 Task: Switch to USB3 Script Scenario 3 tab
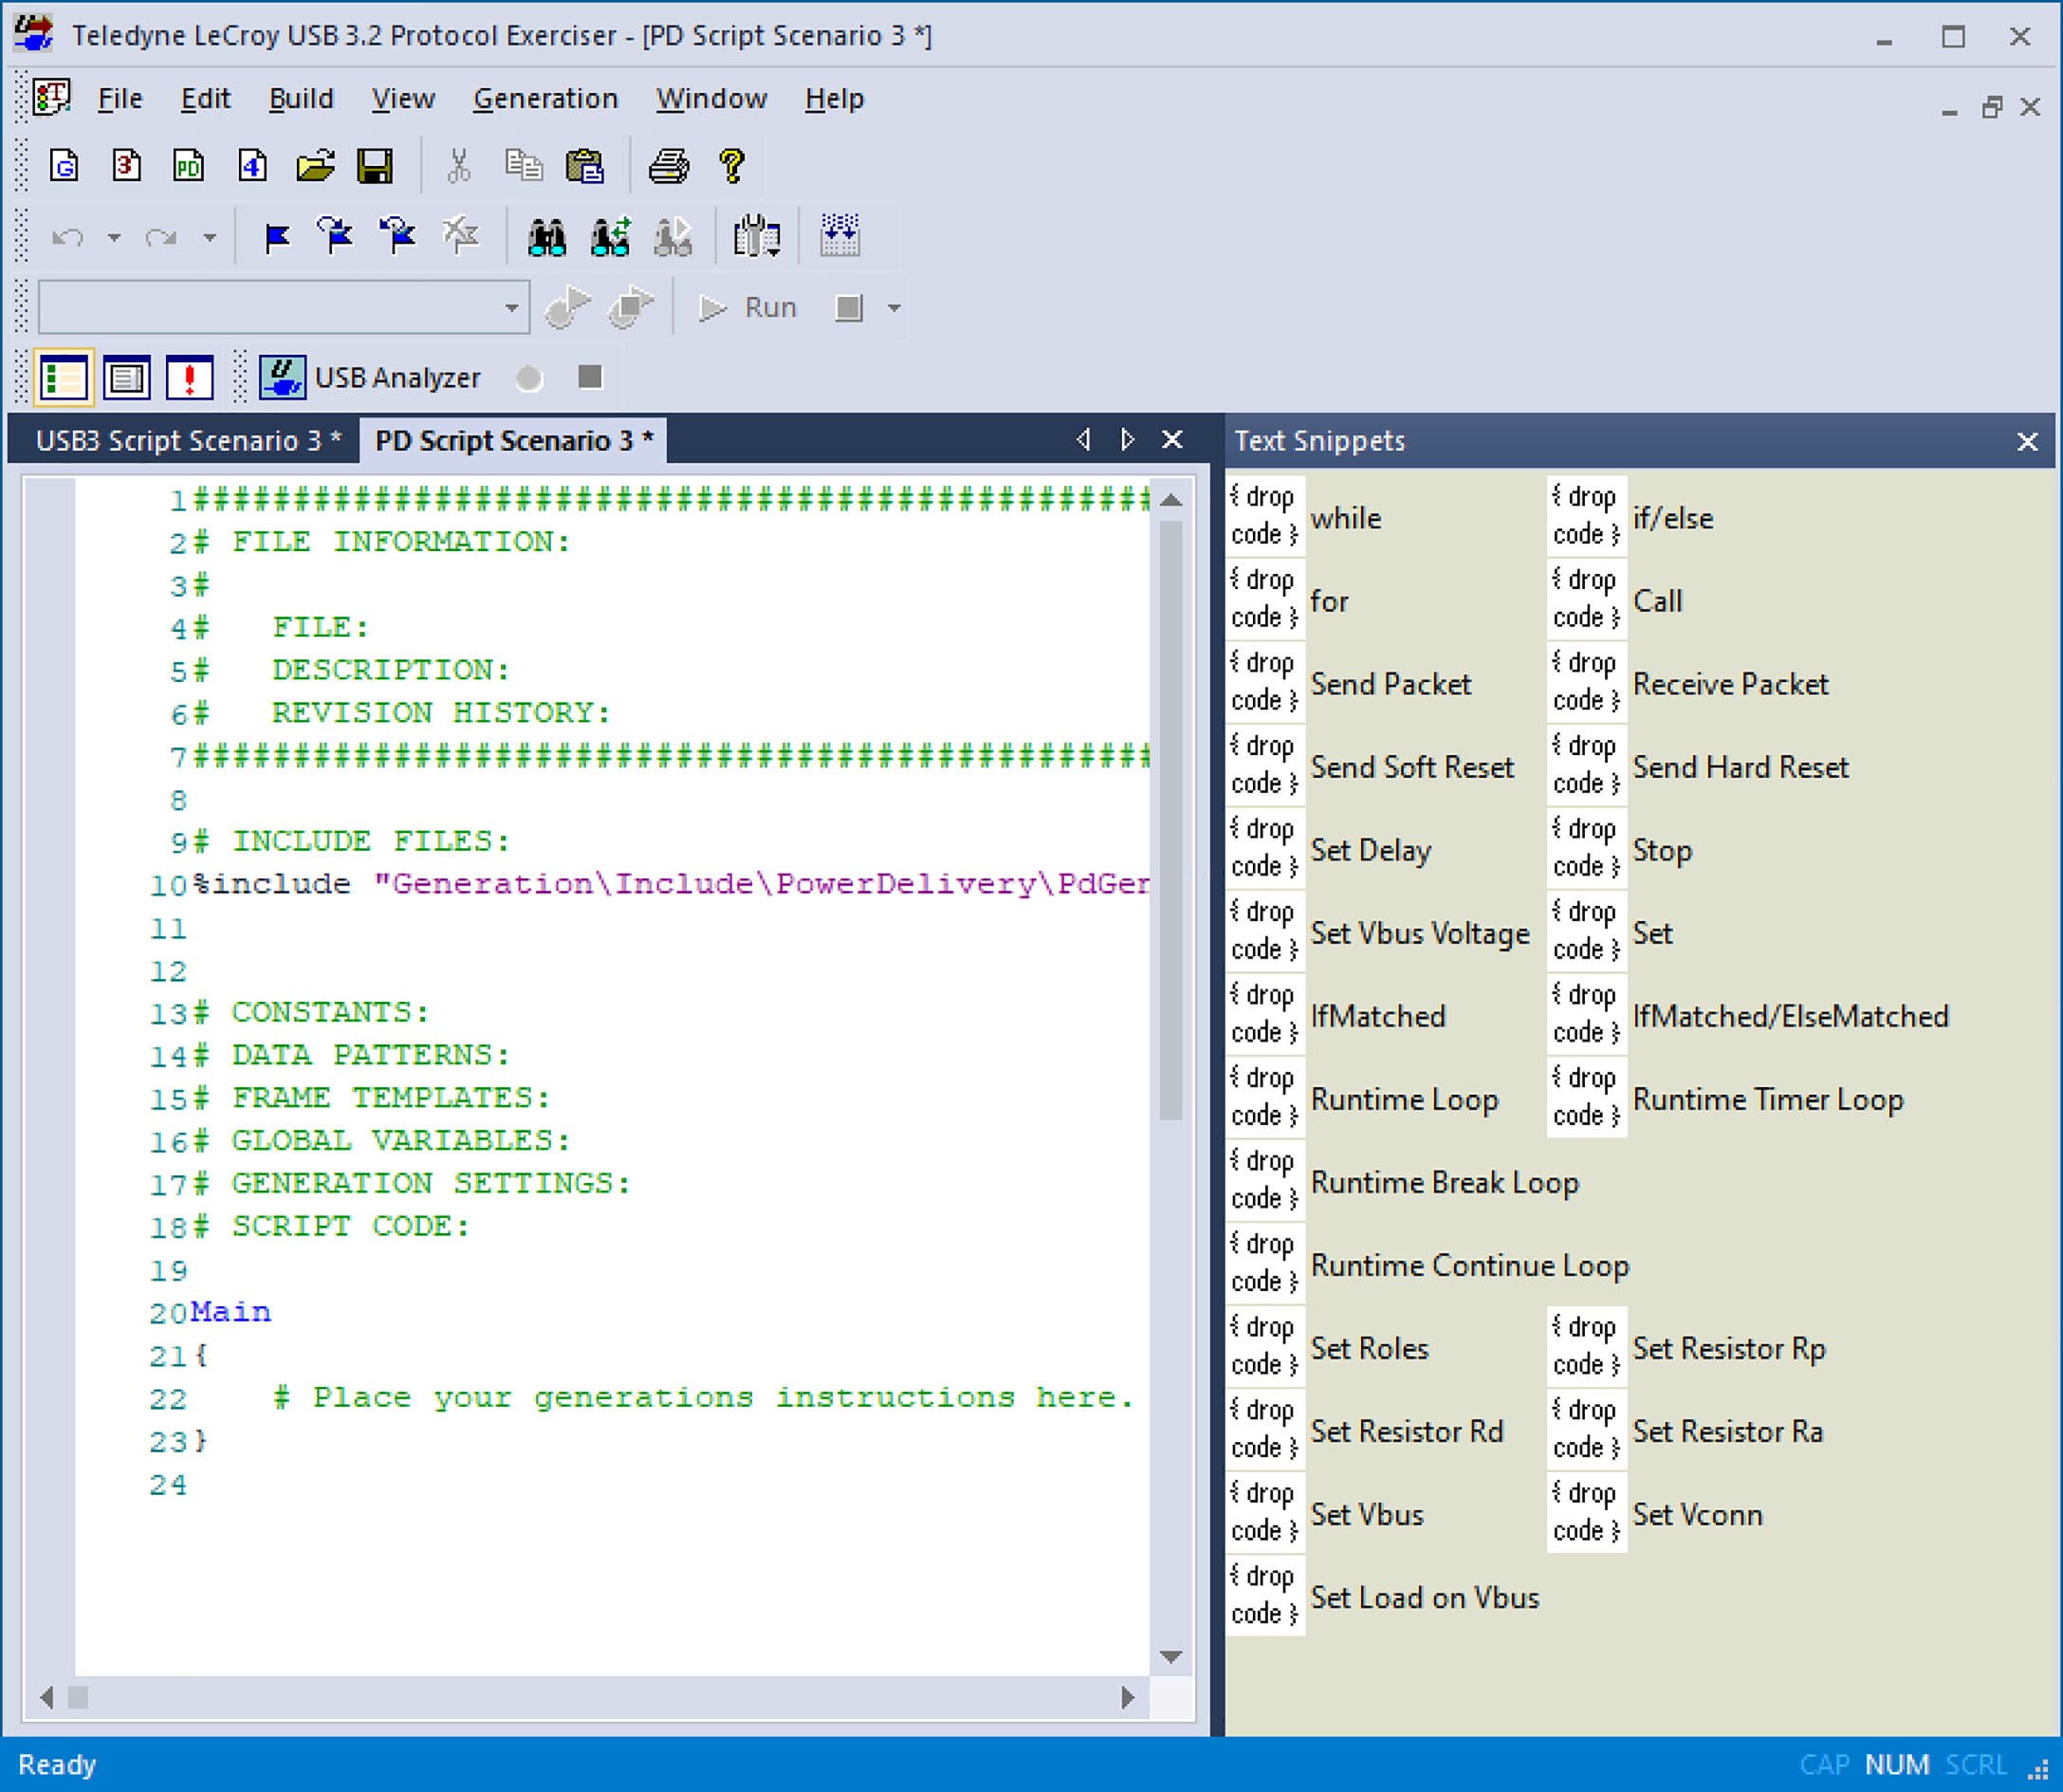187,441
